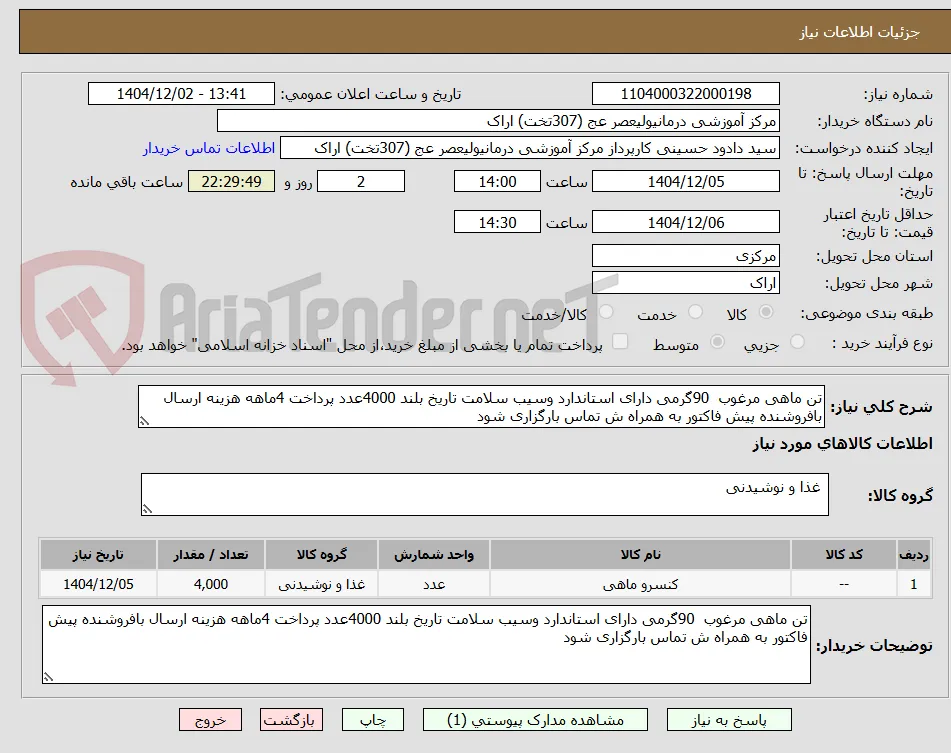Click the واحد شمارش column header

[434, 555]
